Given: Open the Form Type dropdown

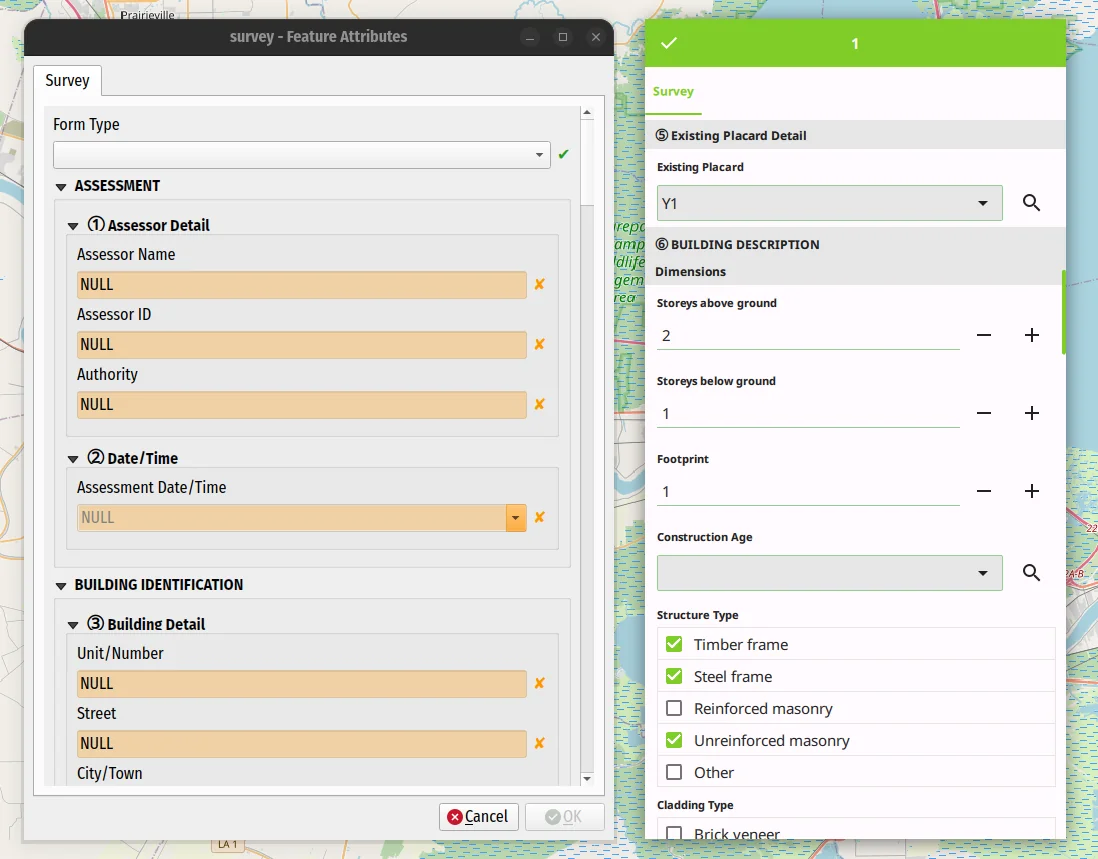Looking at the screenshot, I should 538,155.
